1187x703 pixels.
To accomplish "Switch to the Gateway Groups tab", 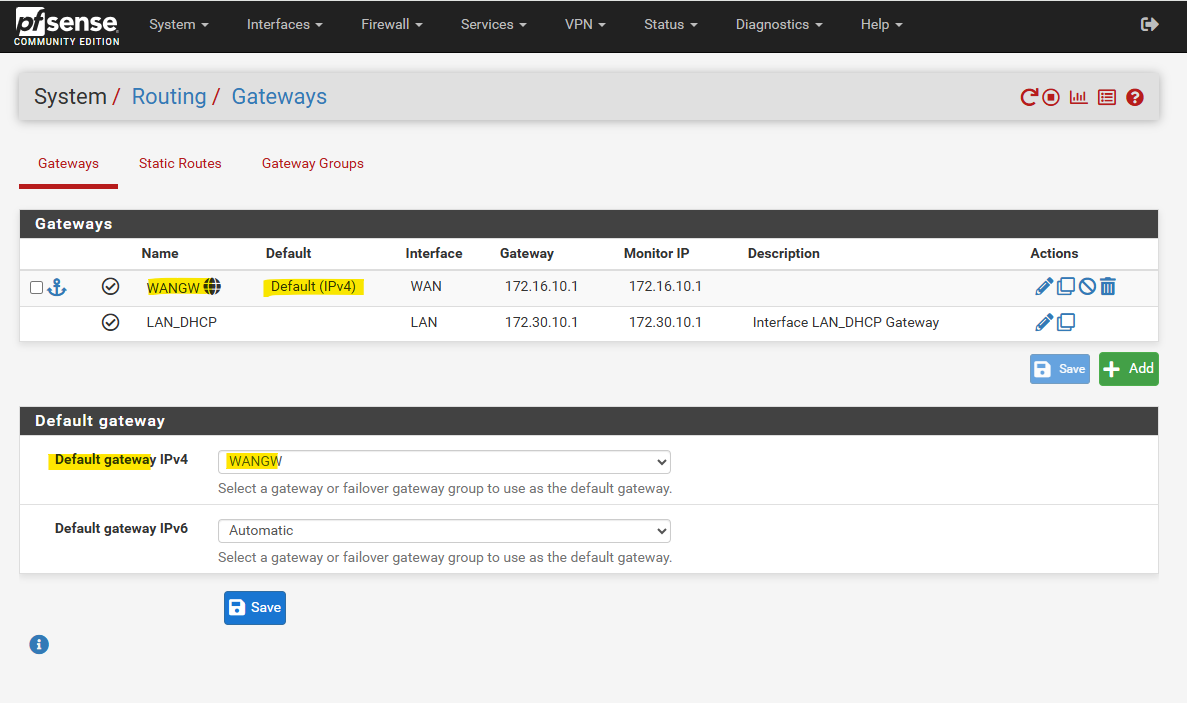I will point(312,163).
